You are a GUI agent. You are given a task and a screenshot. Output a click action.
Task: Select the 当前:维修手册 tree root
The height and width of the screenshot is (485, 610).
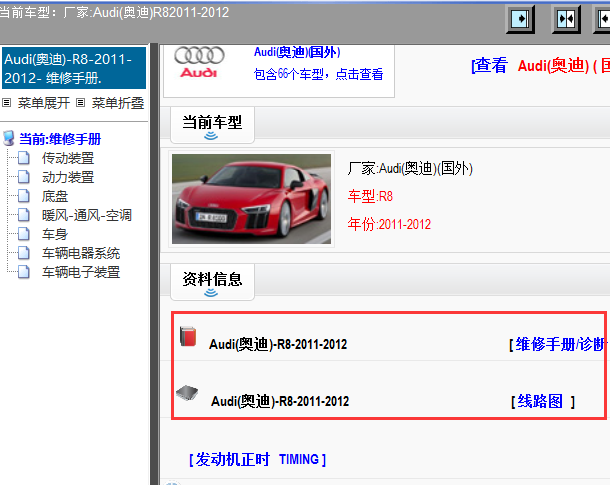[x=60, y=139]
